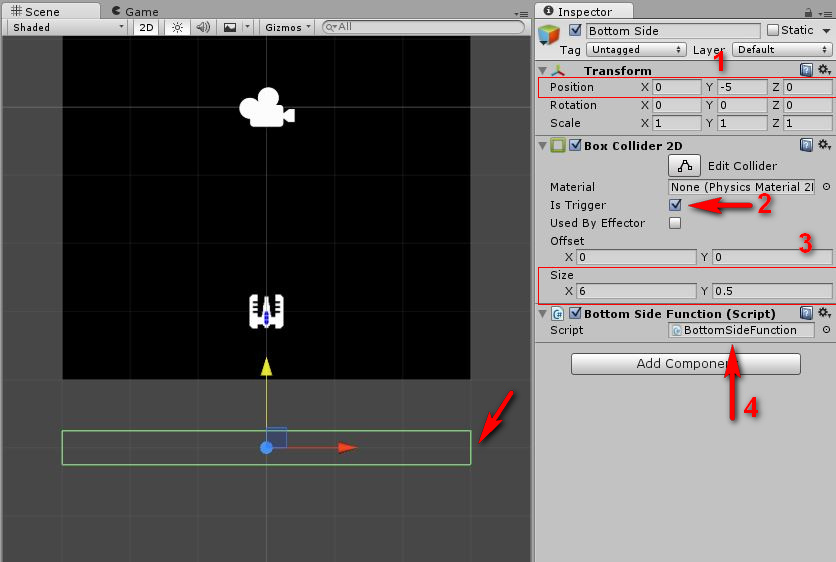836x562 pixels.
Task: Toggle scene lighting sun icon
Action: click(178, 27)
